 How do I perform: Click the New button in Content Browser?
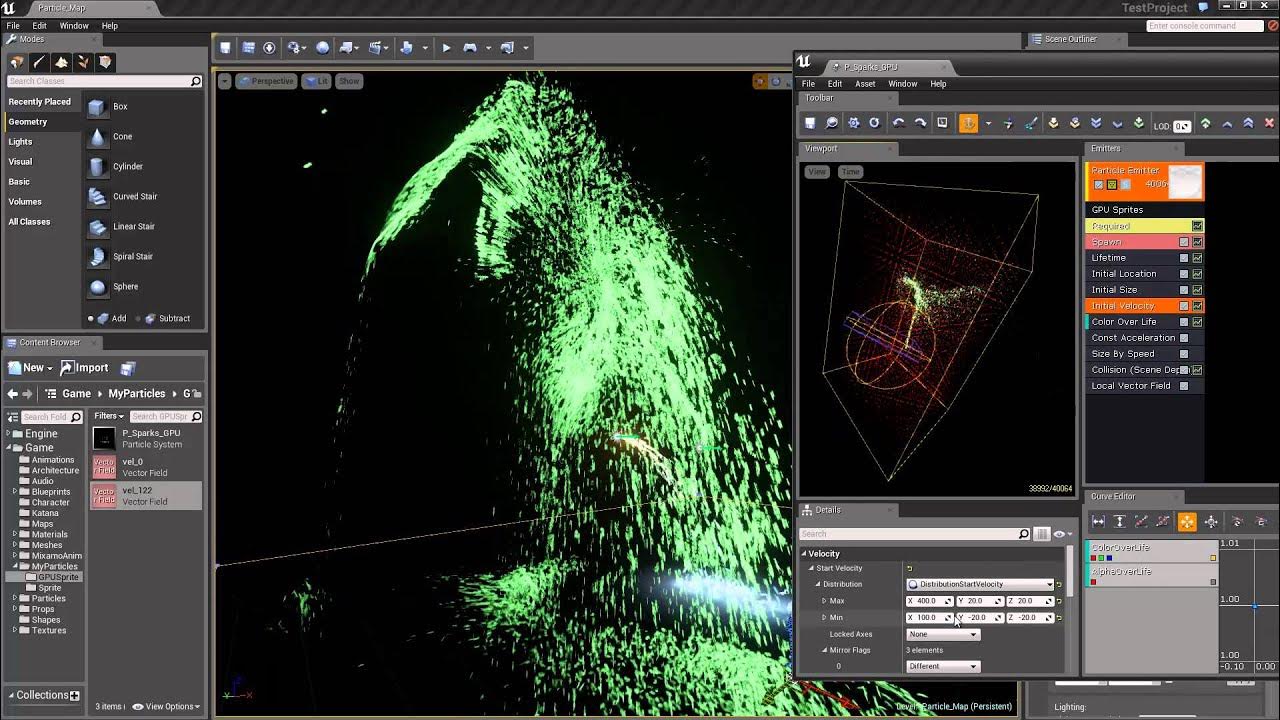tap(28, 368)
